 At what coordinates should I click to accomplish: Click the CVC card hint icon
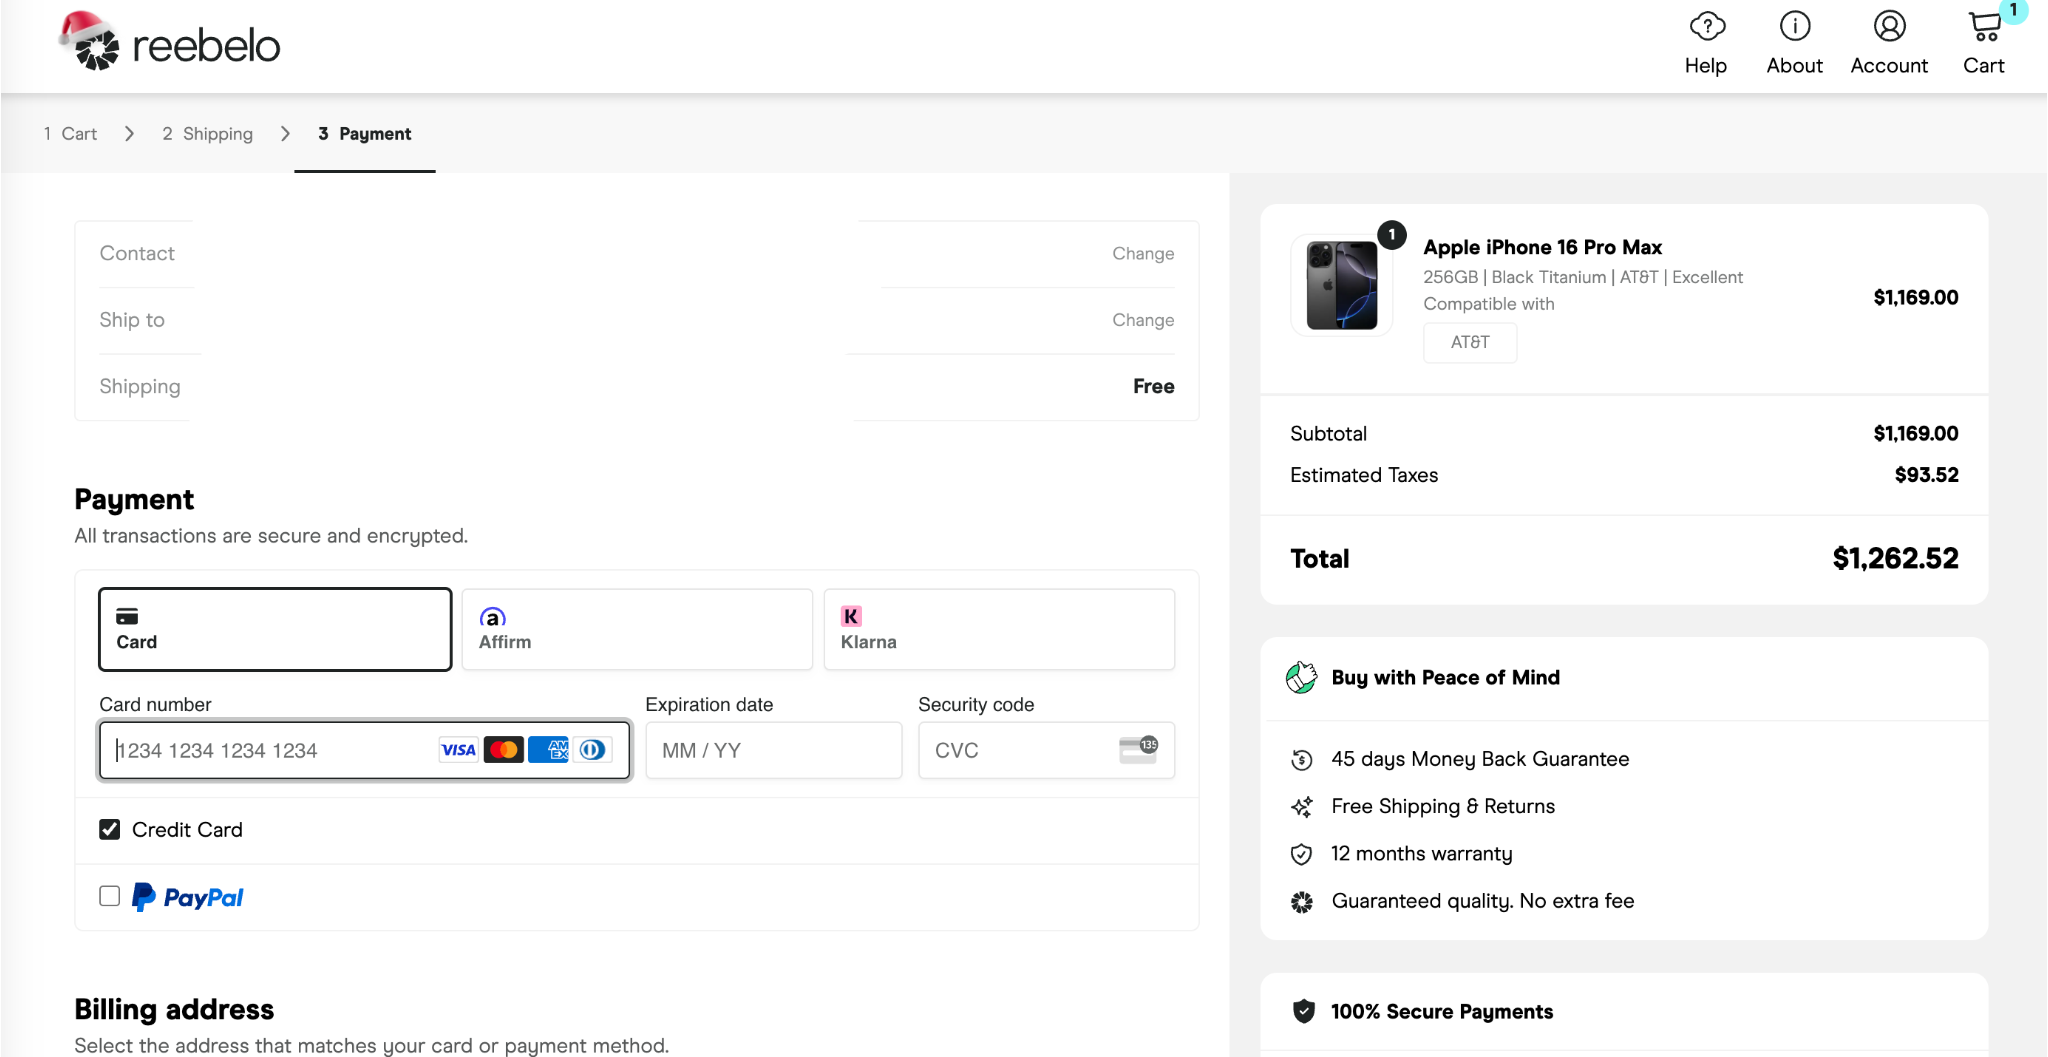(1138, 750)
